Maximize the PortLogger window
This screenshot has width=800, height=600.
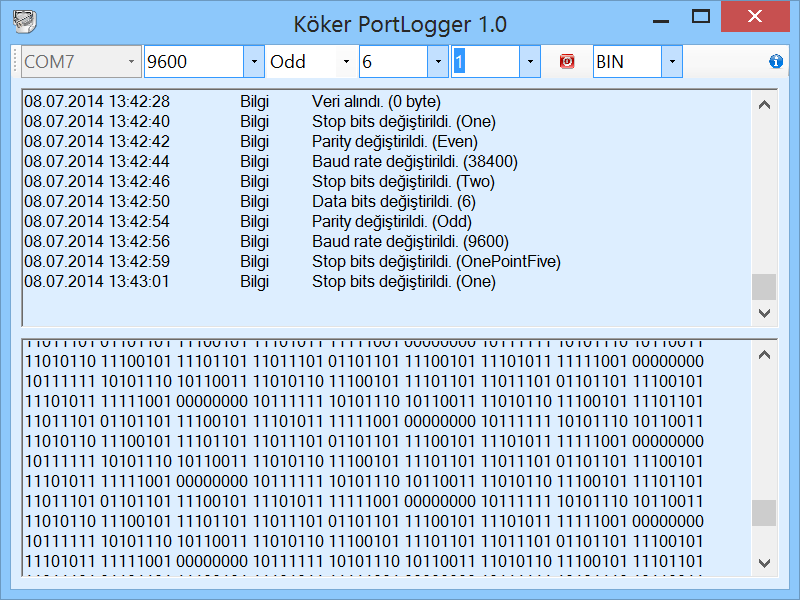699,16
